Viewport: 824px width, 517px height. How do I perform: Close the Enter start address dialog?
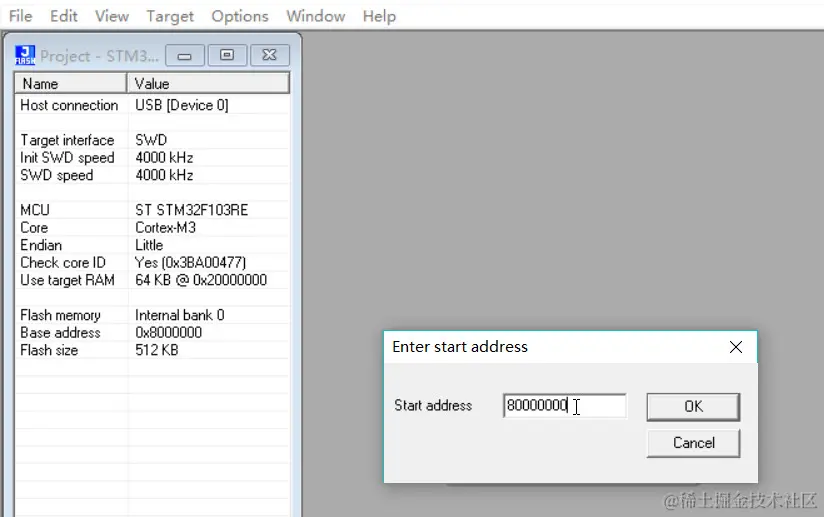pyautogui.click(x=736, y=347)
